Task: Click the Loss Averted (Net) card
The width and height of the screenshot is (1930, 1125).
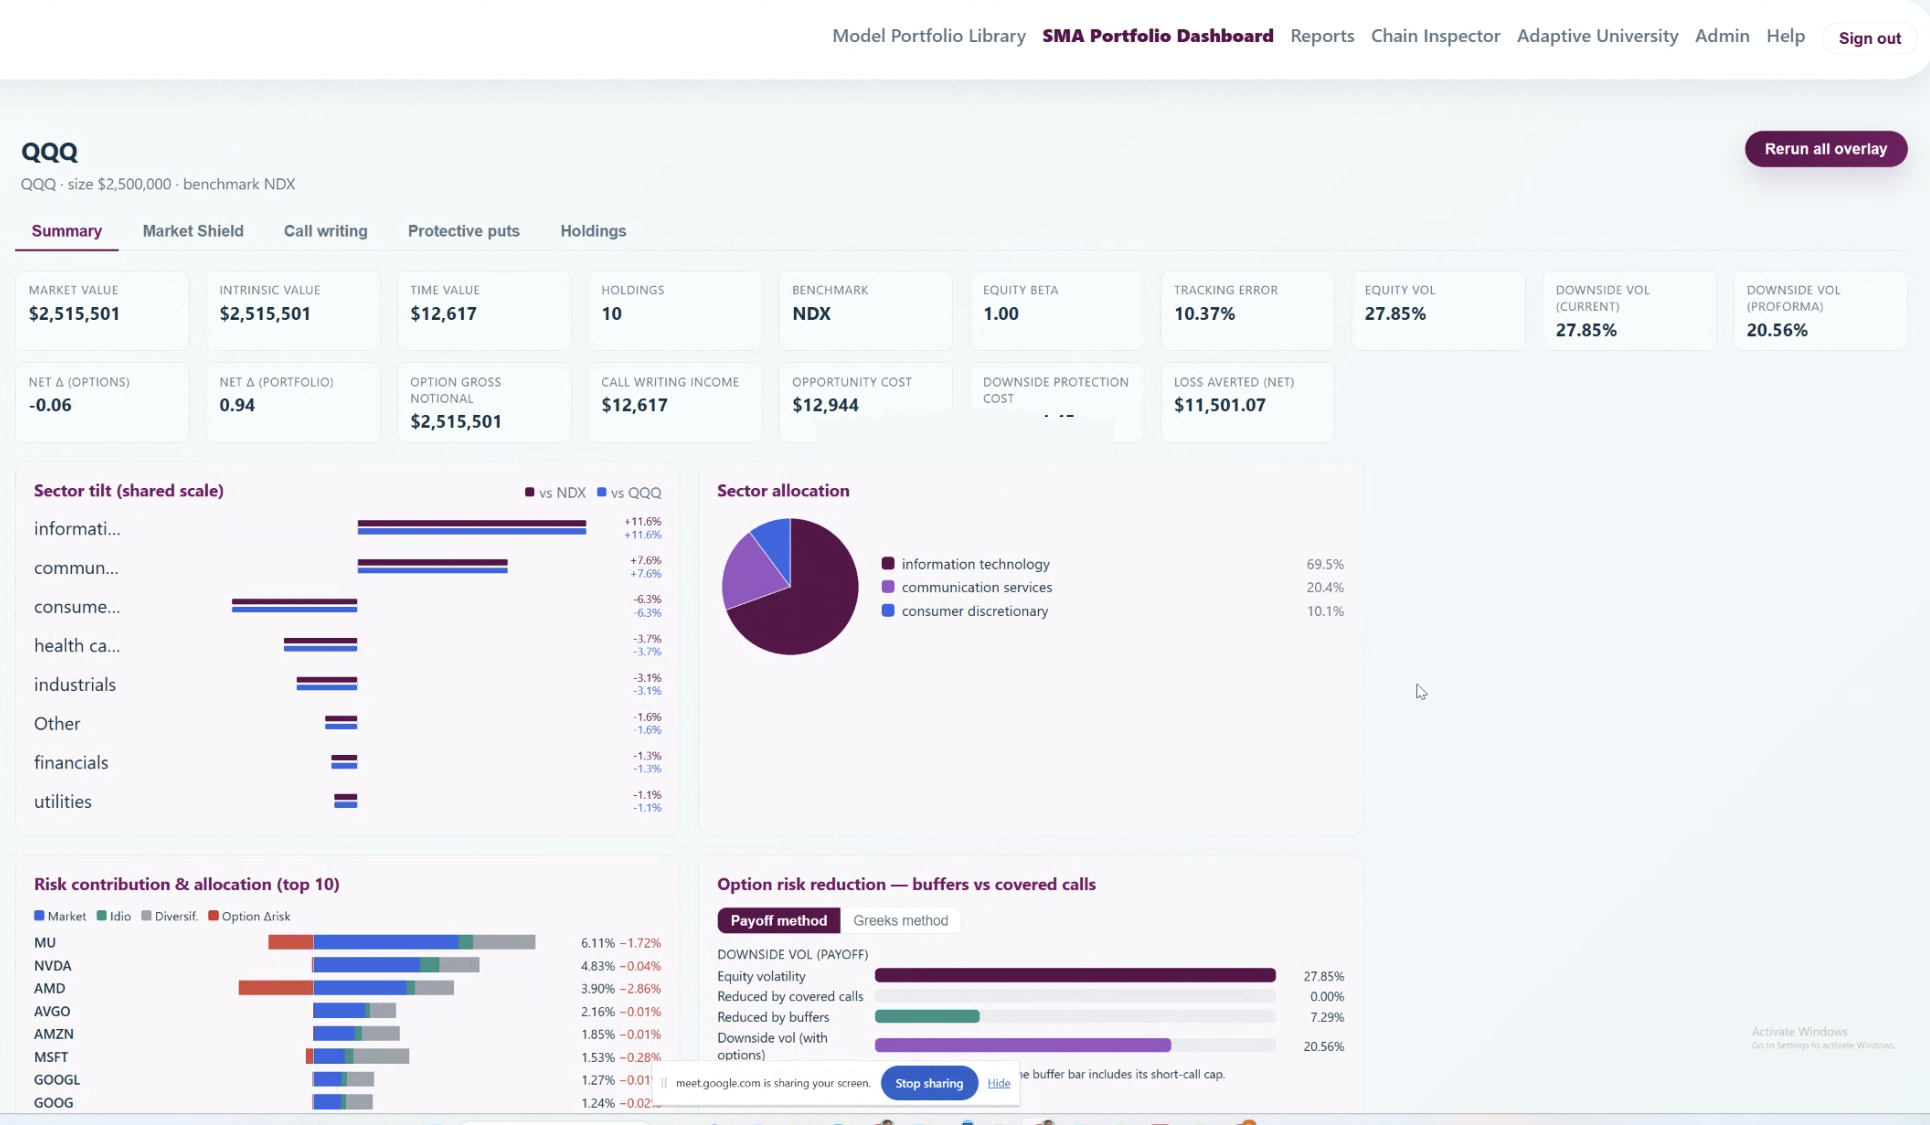Action: point(1248,402)
